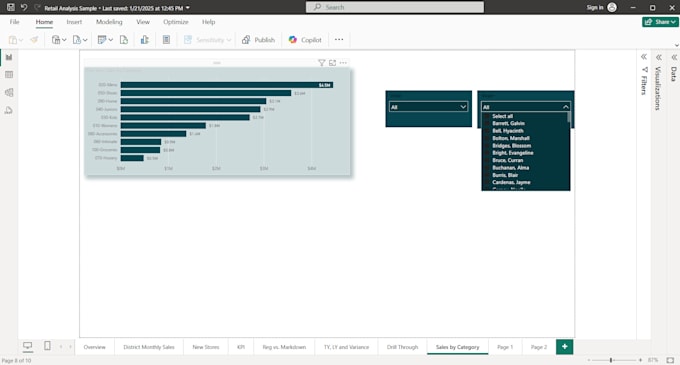Click the zoom slider handle
The height and width of the screenshot is (365, 680).
click(611, 360)
